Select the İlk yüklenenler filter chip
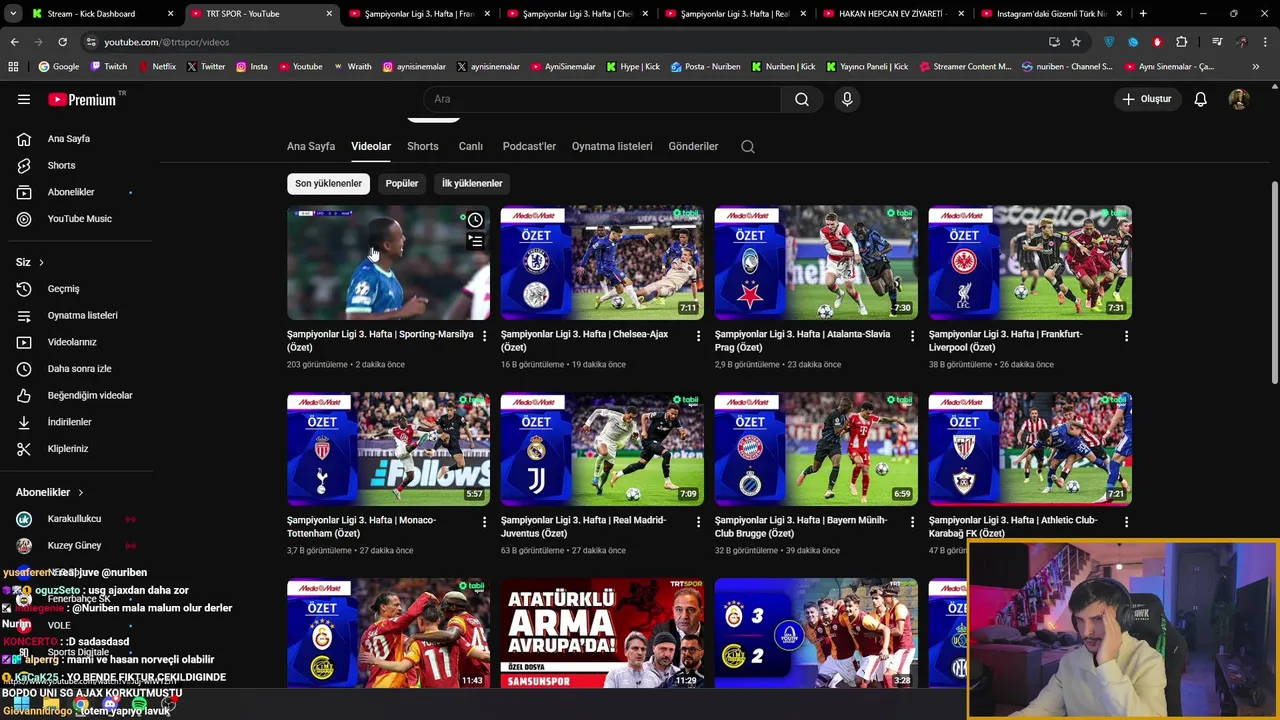The width and height of the screenshot is (1280, 720). [x=472, y=183]
